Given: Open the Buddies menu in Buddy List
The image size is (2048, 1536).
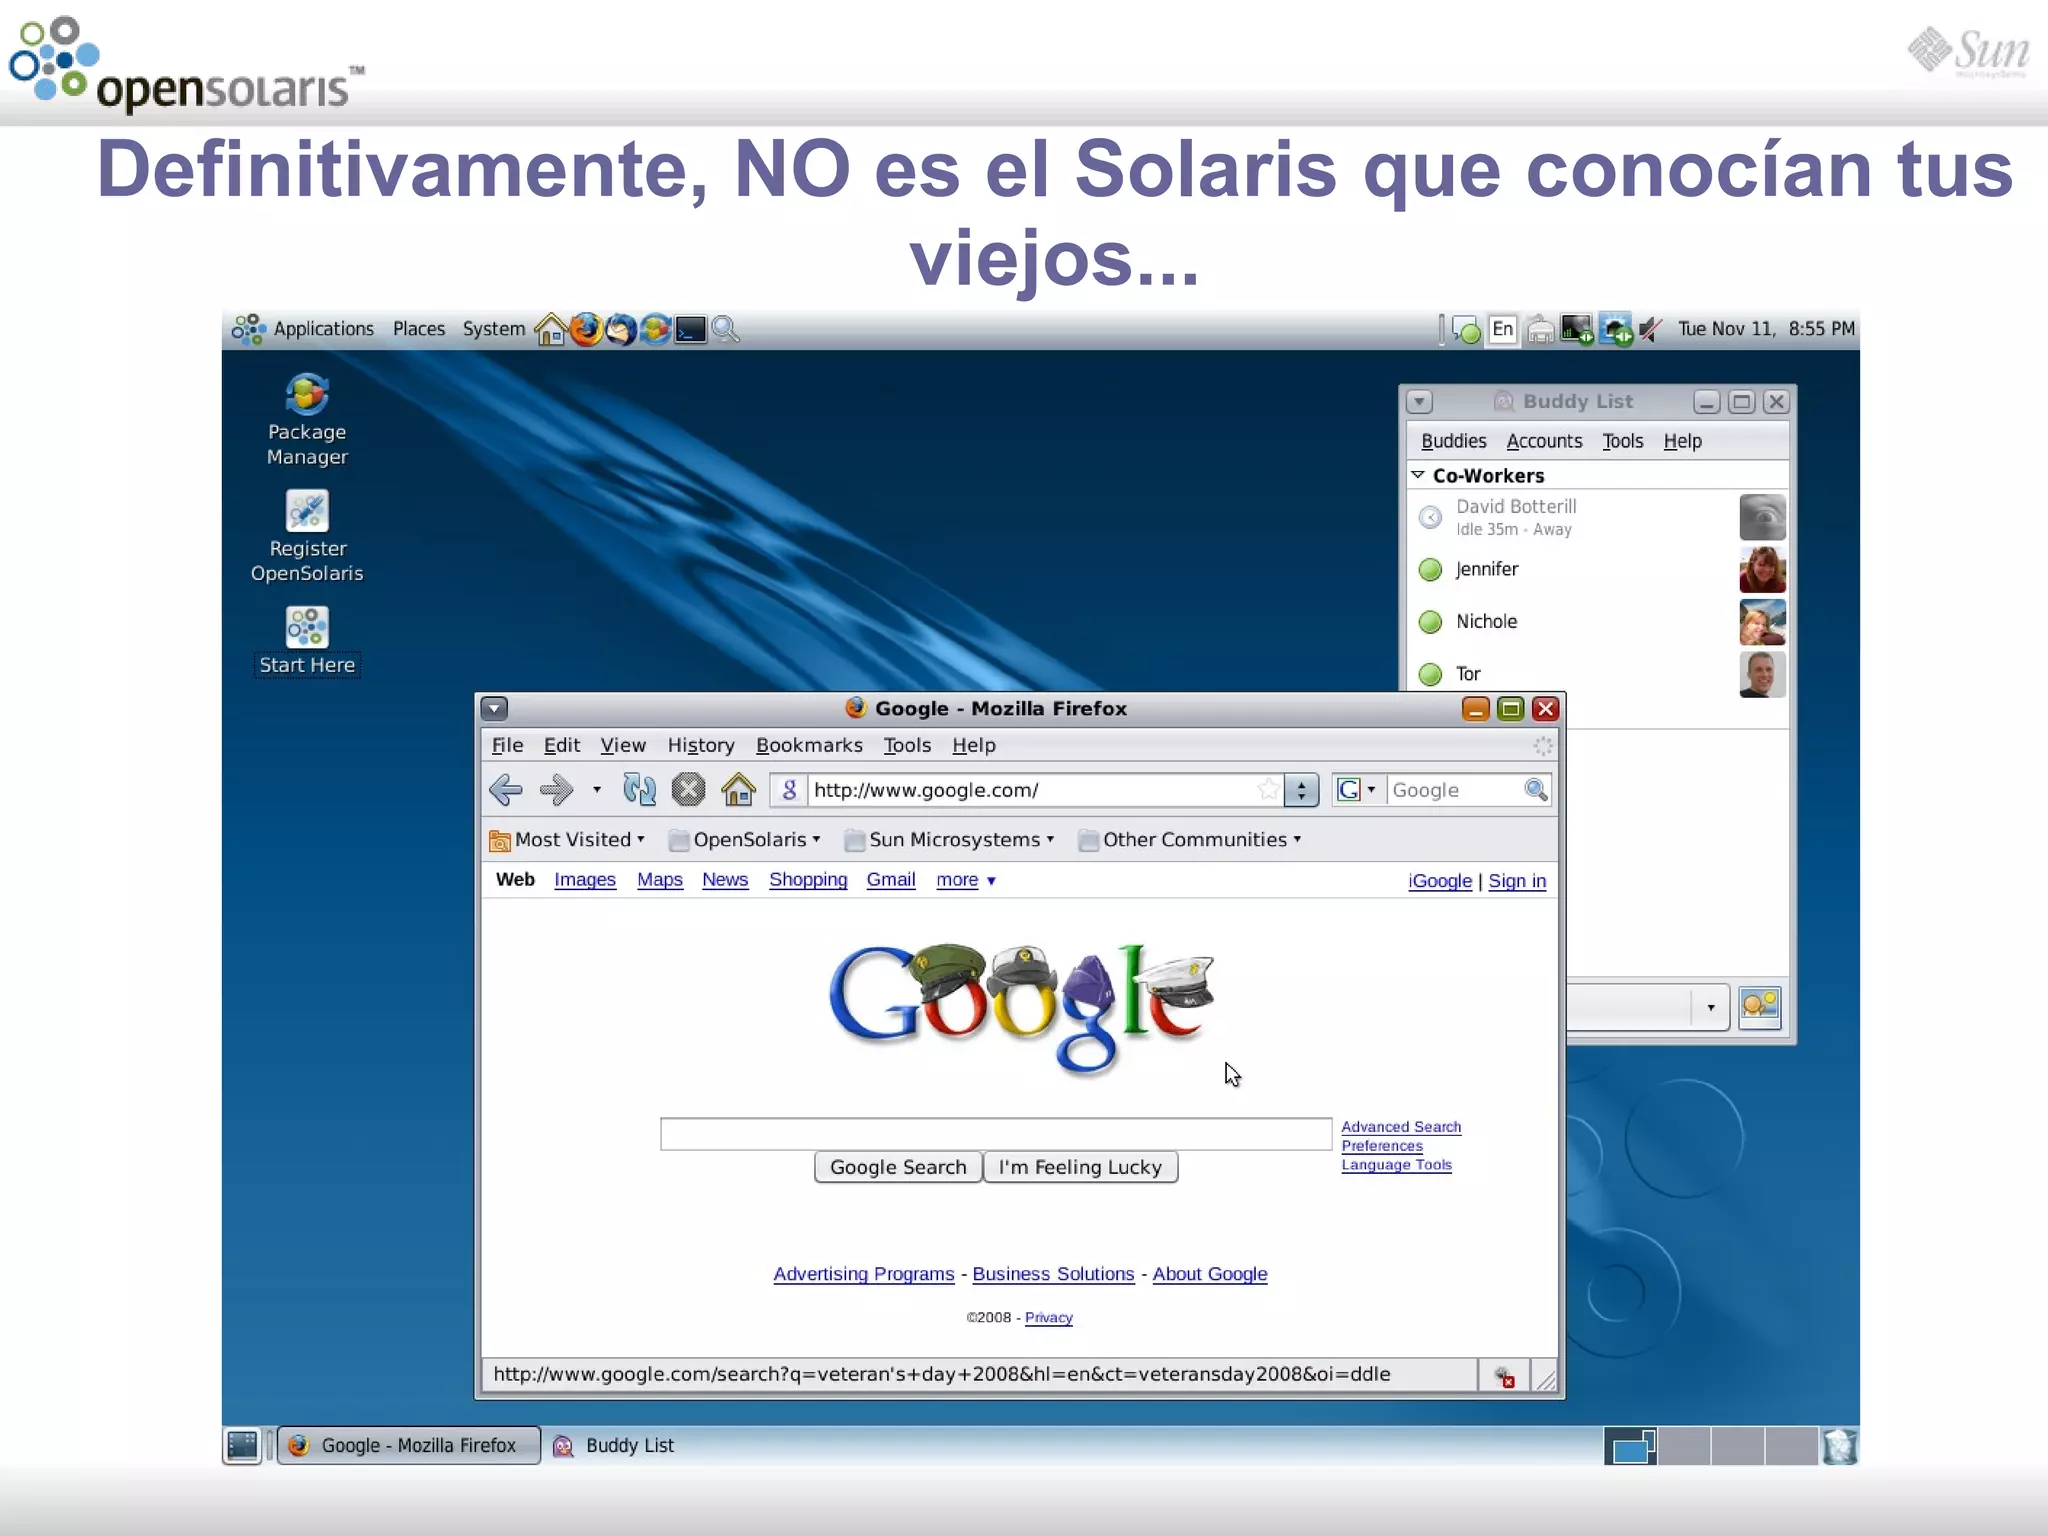Looking at the screenshot, I should tap(1454, 441).
